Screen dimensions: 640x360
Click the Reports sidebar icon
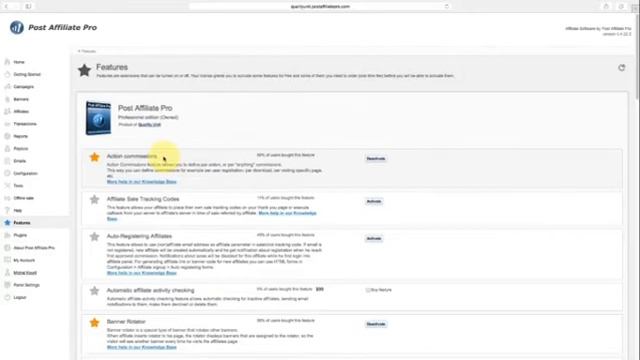click(7, 136)
